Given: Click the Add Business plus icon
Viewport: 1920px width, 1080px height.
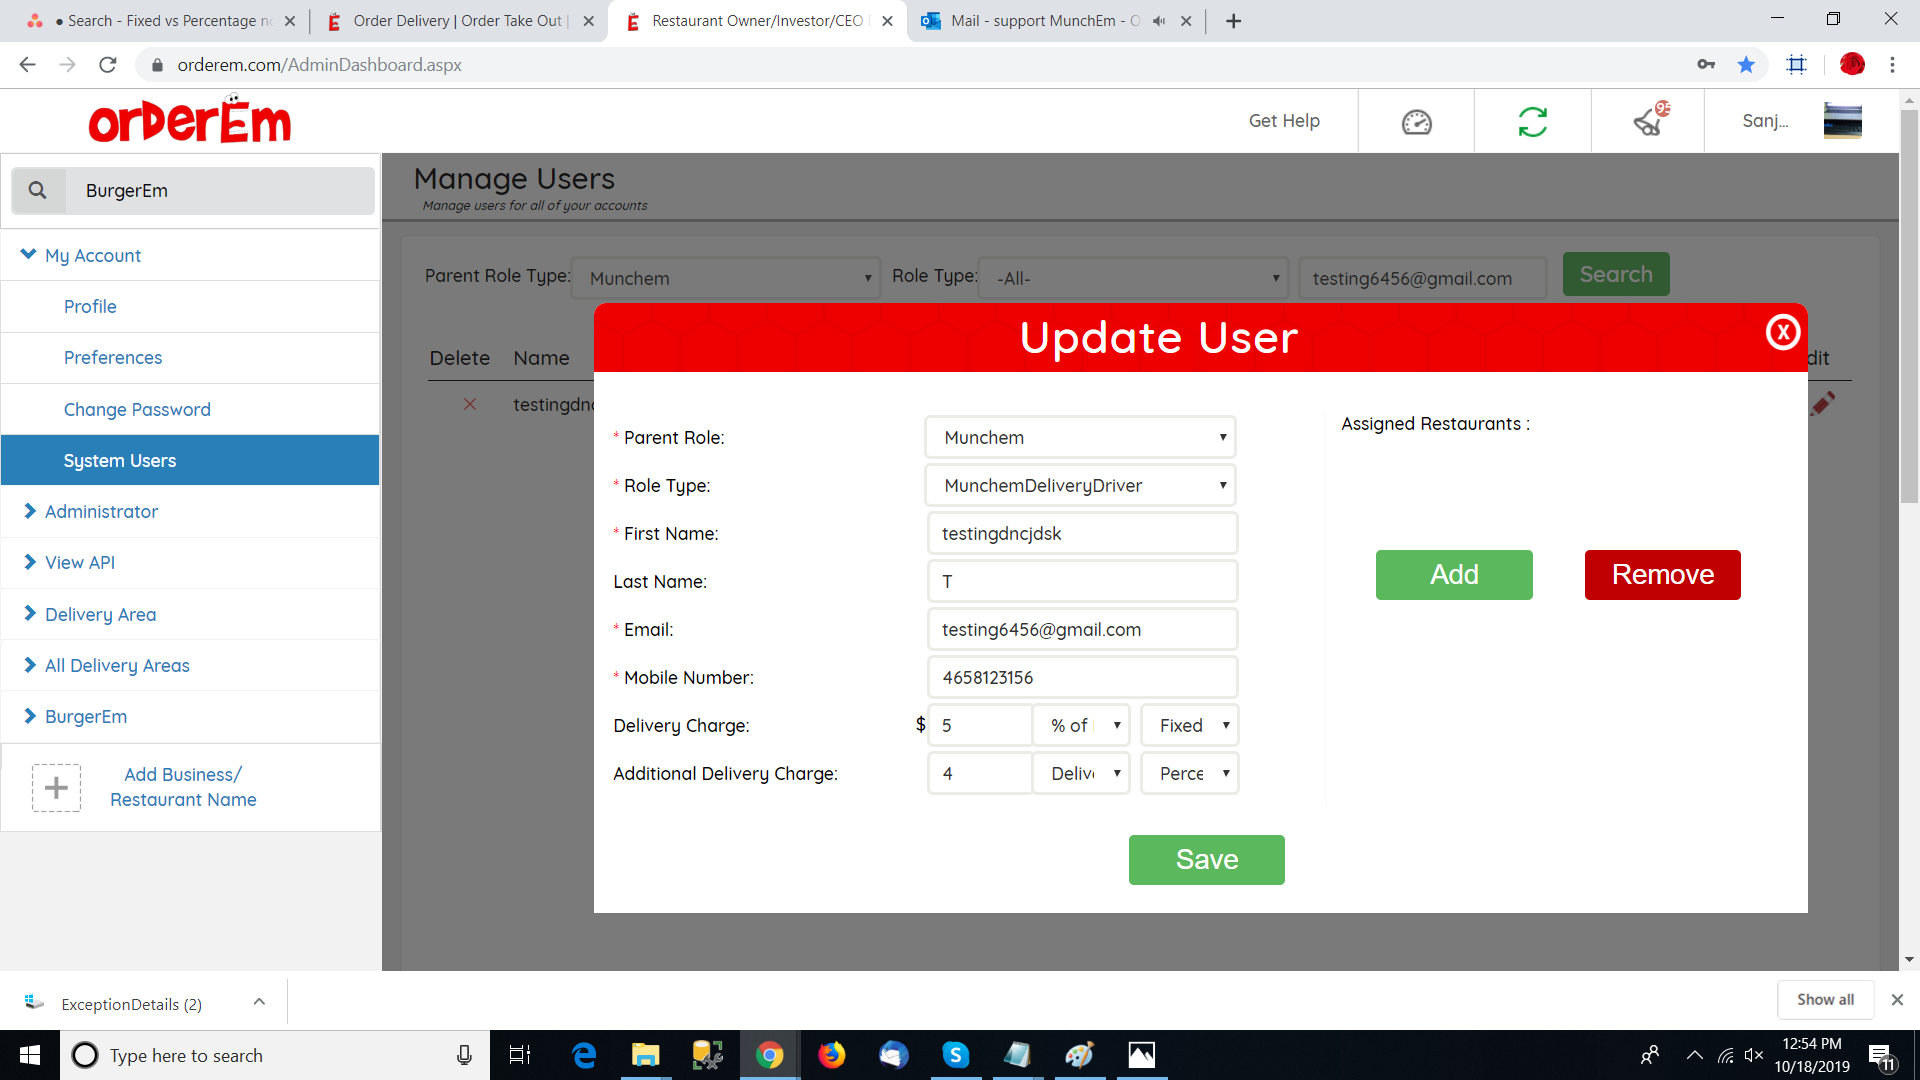Looking at the screenshot, I should [x=56, y=787].
